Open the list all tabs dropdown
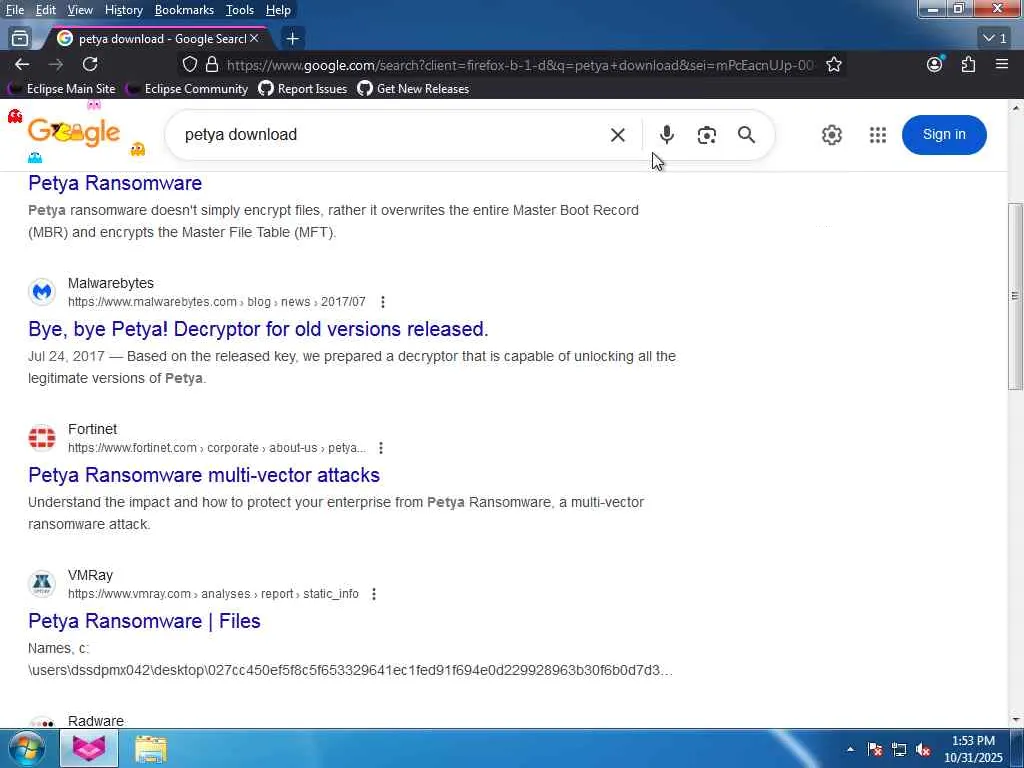This screenshot has width=1024, height=768. tap(995, 39)
